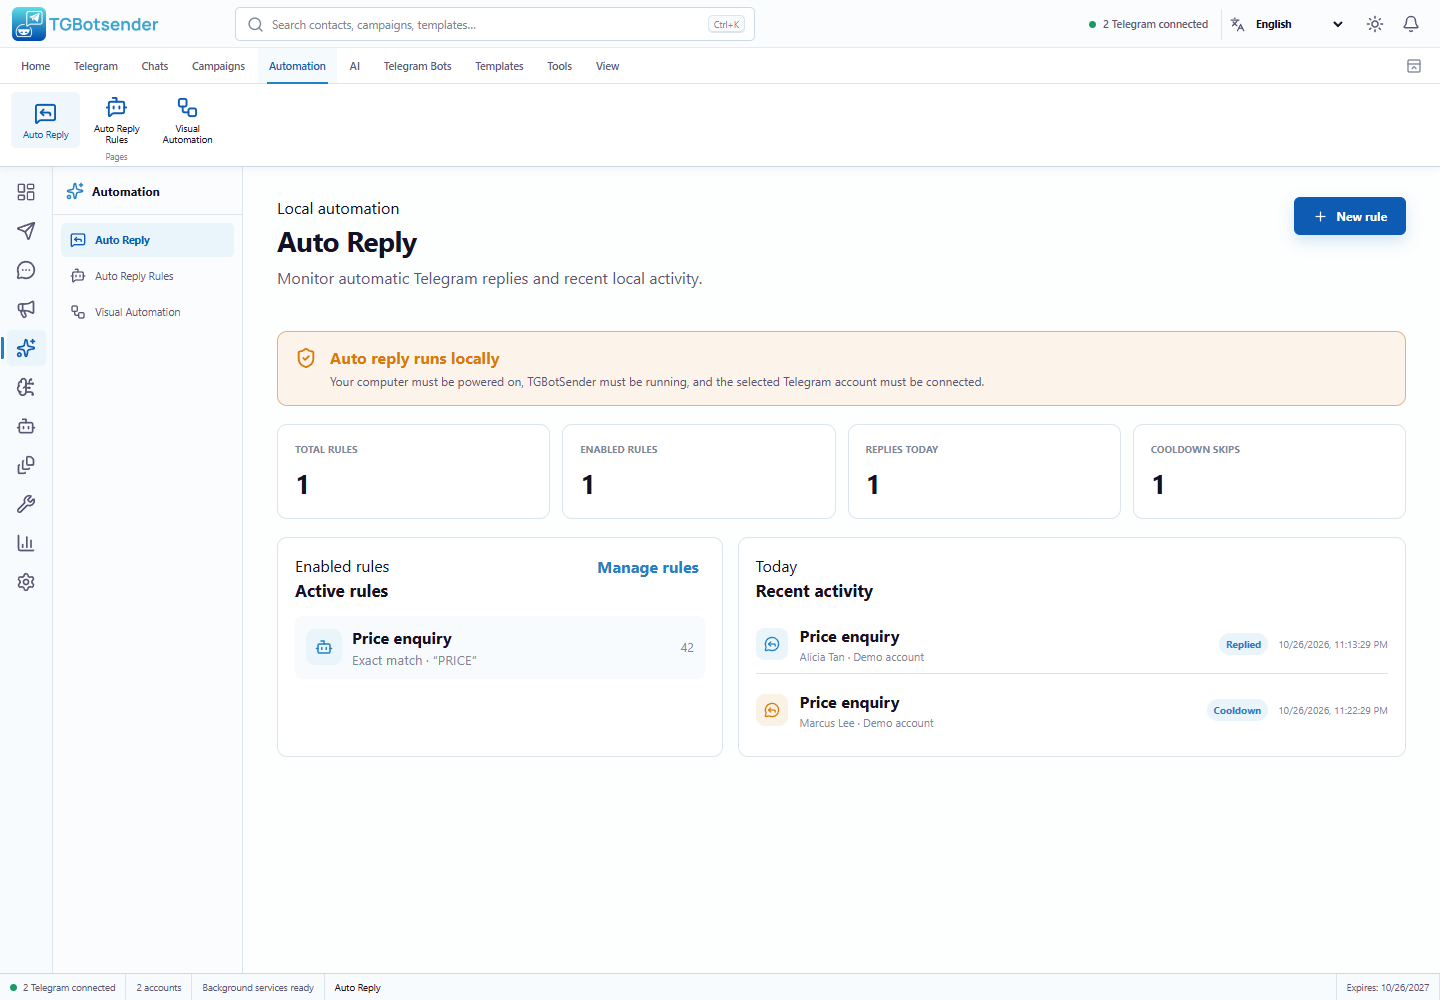Viewport: 1440px width, 1000px height.
Task: Click the robot icon of Price enquiry rule
Action: point(324,648)
